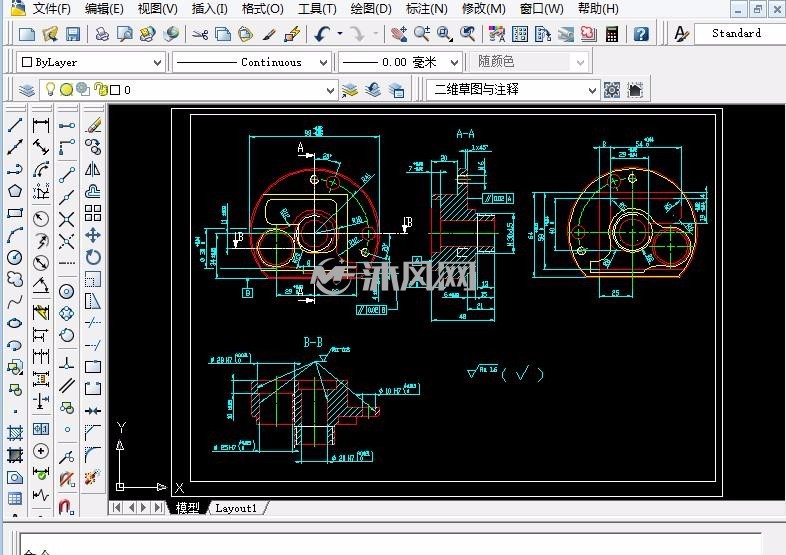Click the command line input area
The height and width of the screenshot is (555, 786).
[390, 544]
